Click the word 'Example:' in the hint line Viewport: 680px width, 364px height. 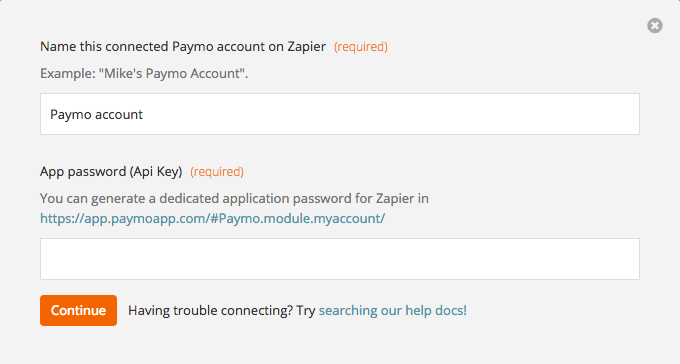68,73
